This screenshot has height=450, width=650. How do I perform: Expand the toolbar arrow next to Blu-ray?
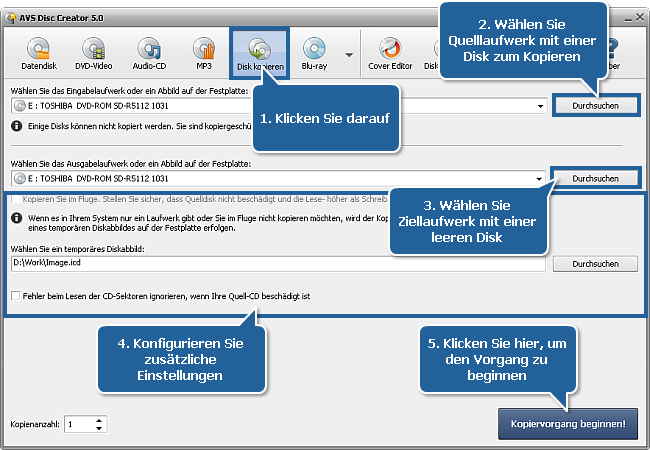click(x=349, y=55)
